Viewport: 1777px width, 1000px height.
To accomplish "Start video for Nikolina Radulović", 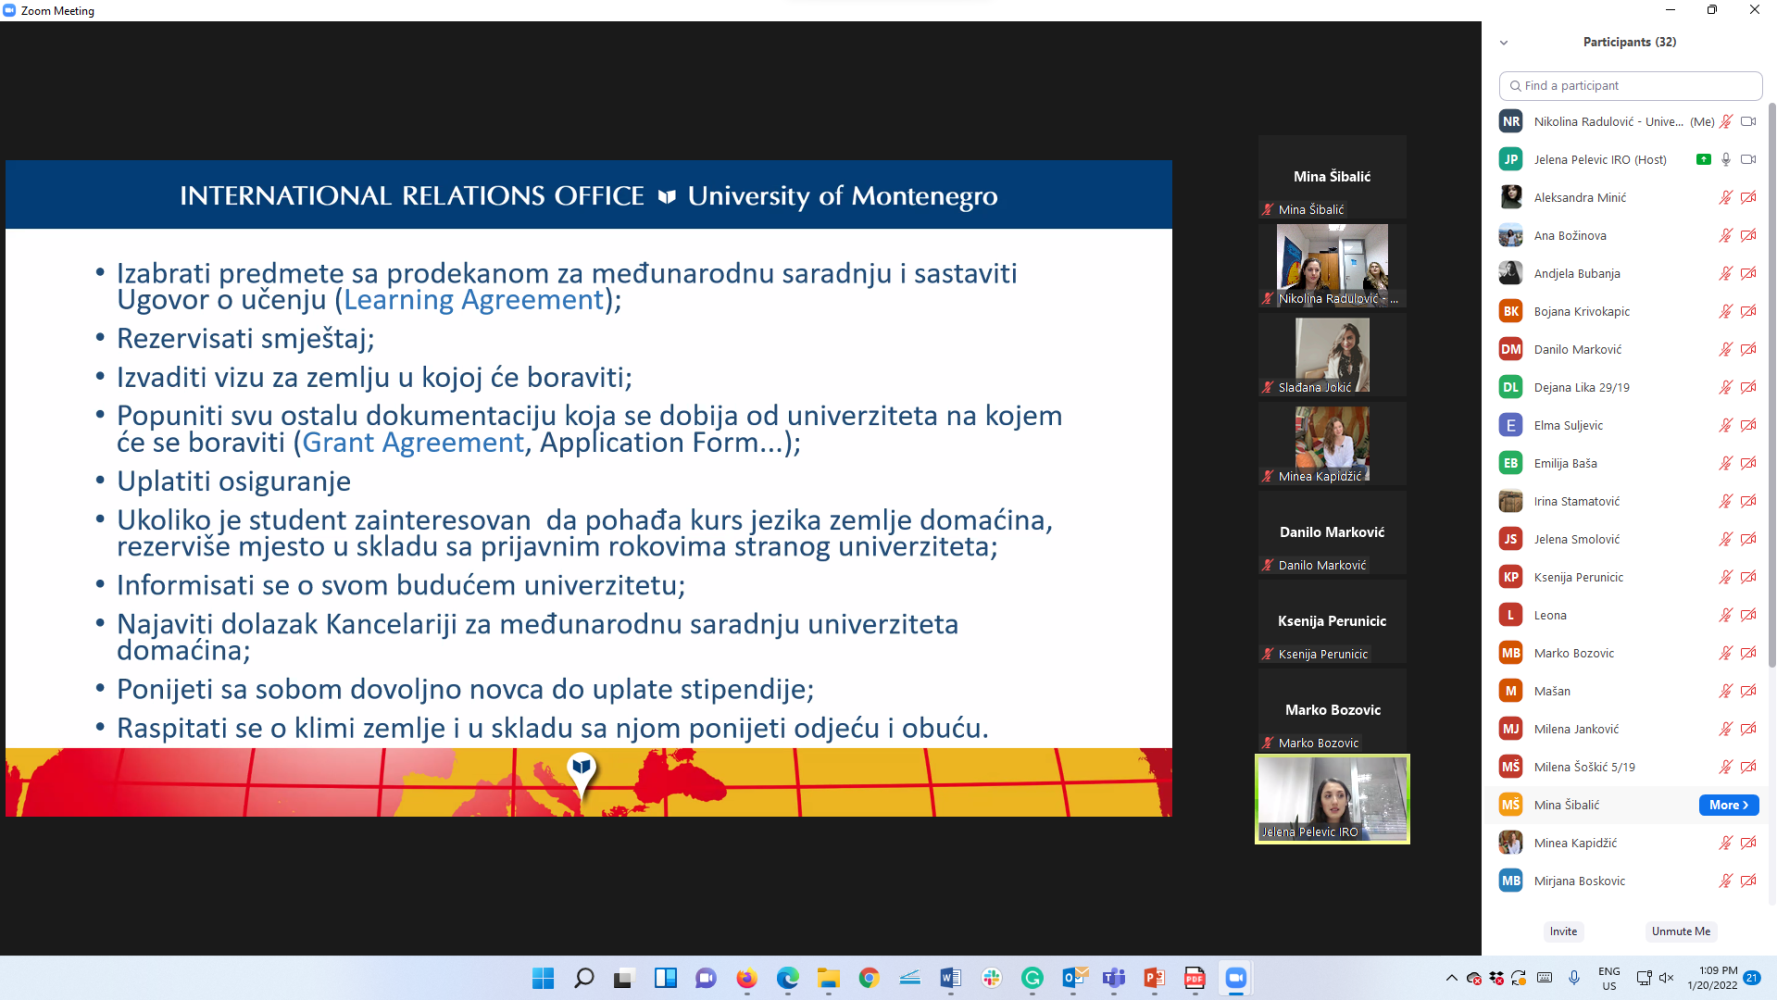I will [1748, 121].
